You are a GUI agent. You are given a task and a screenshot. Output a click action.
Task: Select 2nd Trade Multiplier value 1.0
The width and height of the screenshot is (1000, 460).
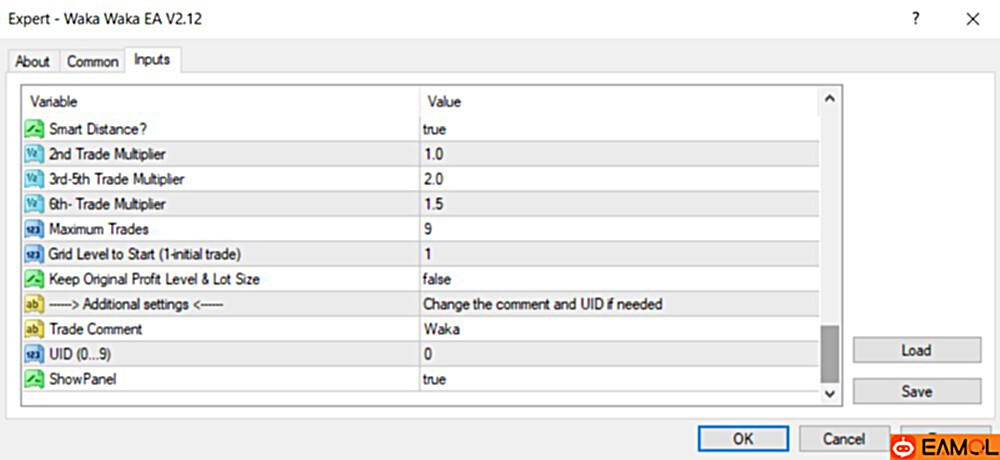click(x=434, y=154)
